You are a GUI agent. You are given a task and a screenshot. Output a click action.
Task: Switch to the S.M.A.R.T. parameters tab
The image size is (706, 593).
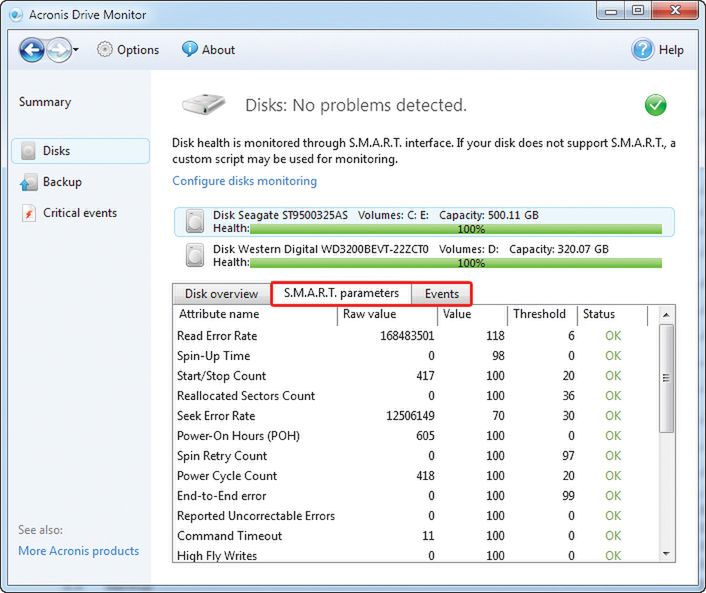point(341,293)
